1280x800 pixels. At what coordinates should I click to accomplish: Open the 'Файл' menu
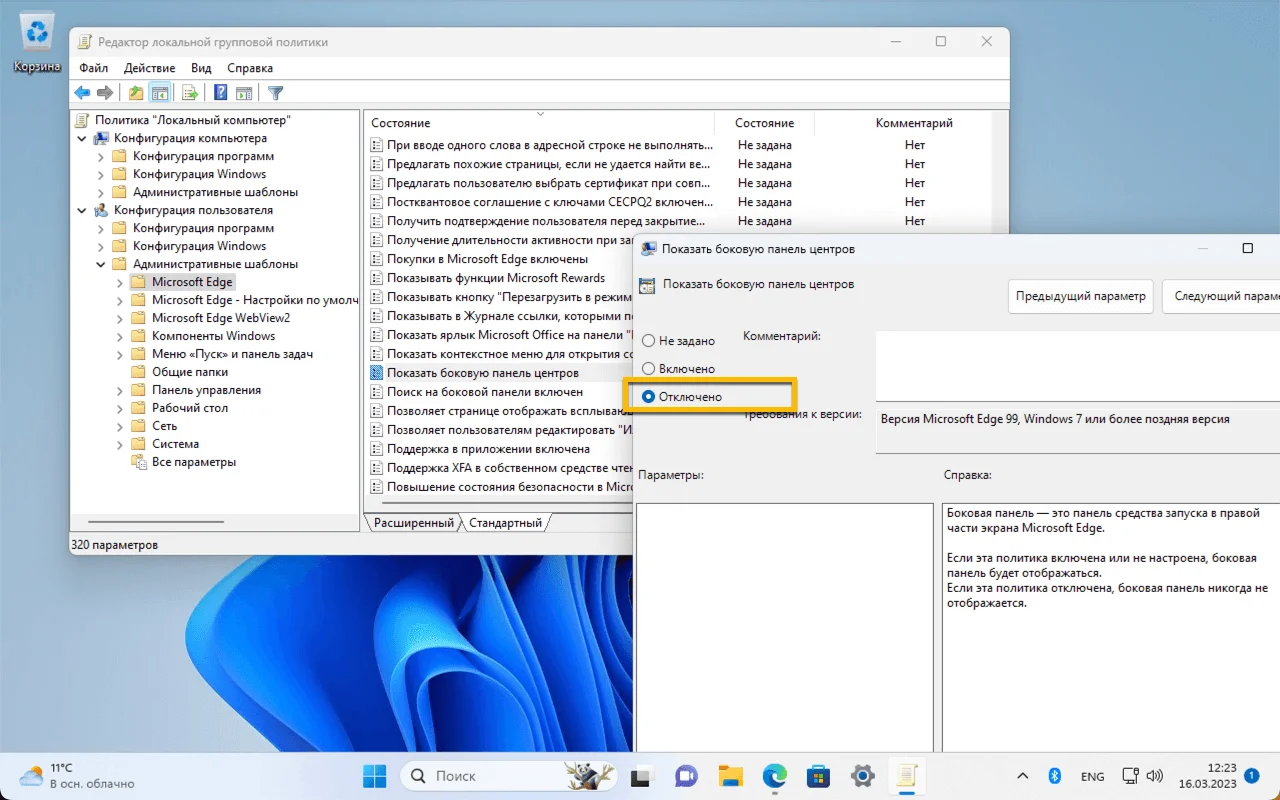[93, 68]
